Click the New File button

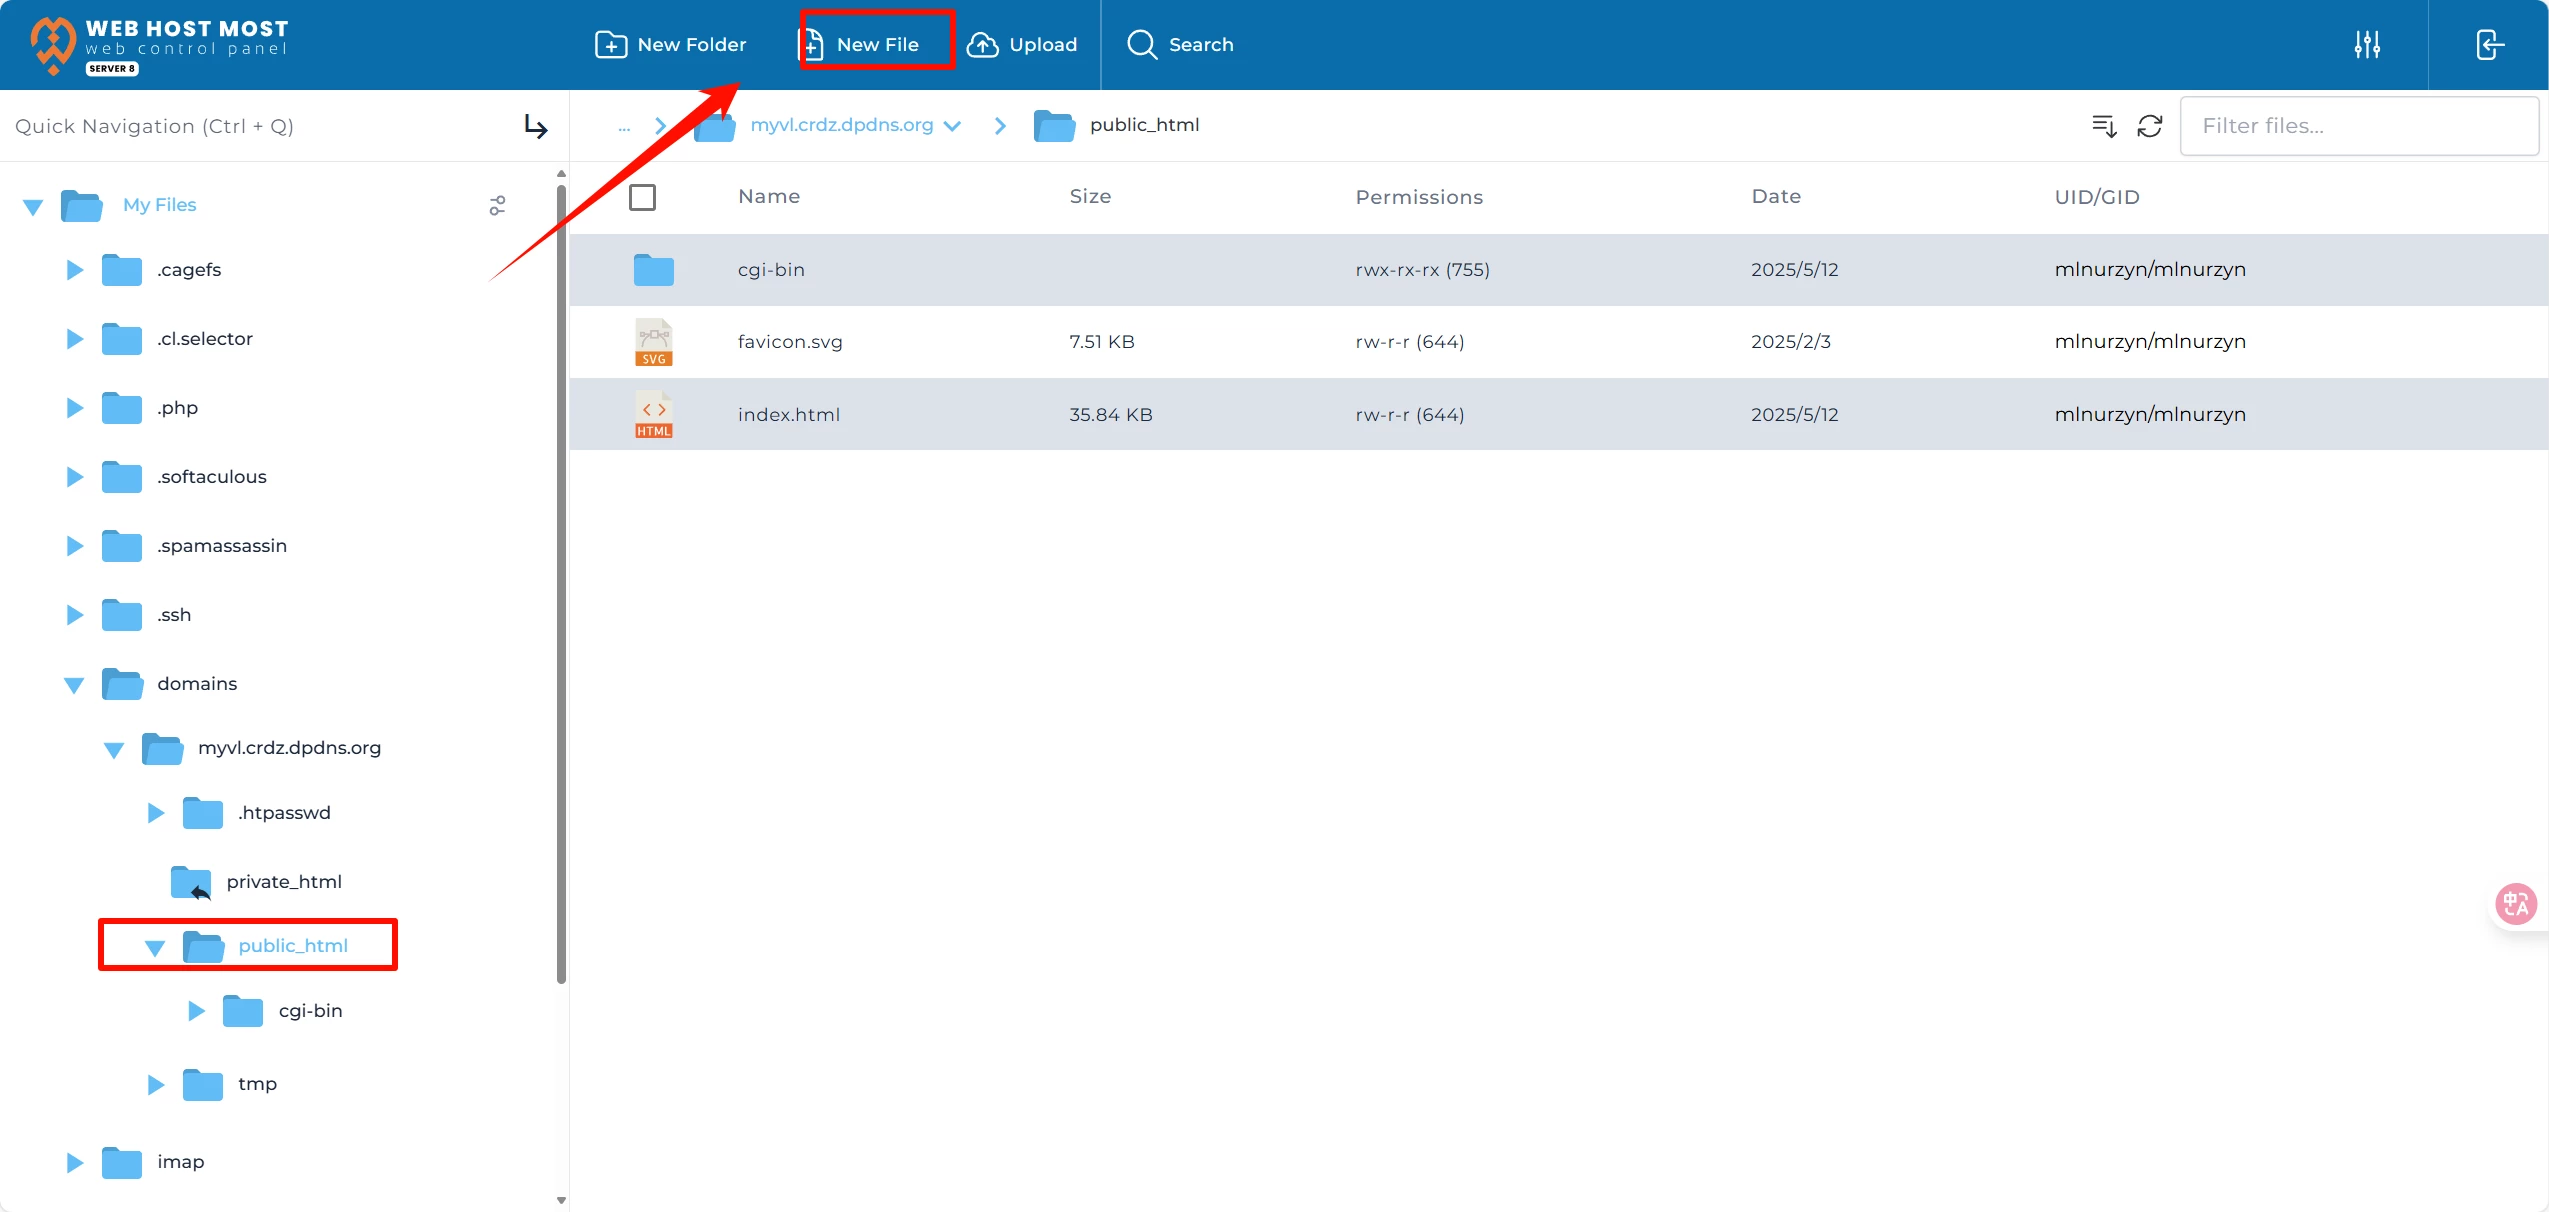pos(876,45)
